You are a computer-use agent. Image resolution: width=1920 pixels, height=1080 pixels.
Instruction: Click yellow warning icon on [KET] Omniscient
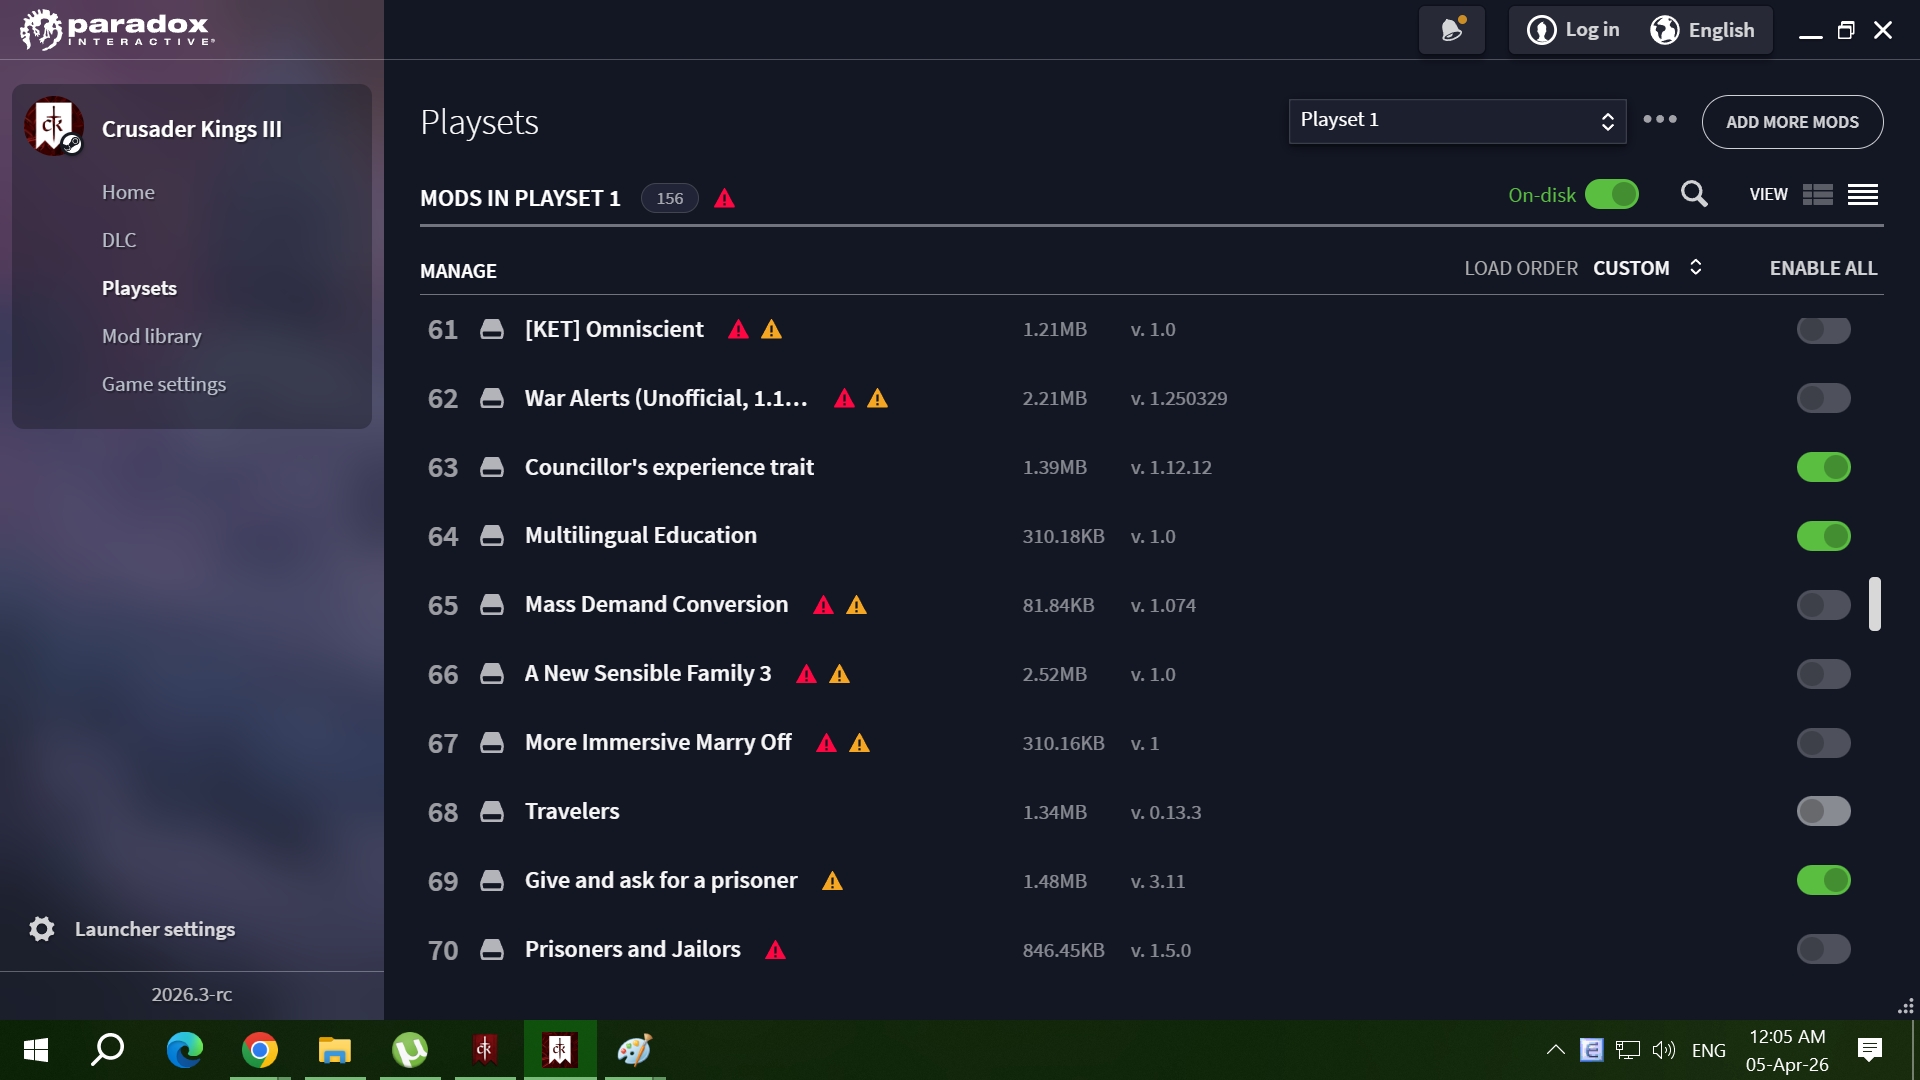tap(772, 330)
